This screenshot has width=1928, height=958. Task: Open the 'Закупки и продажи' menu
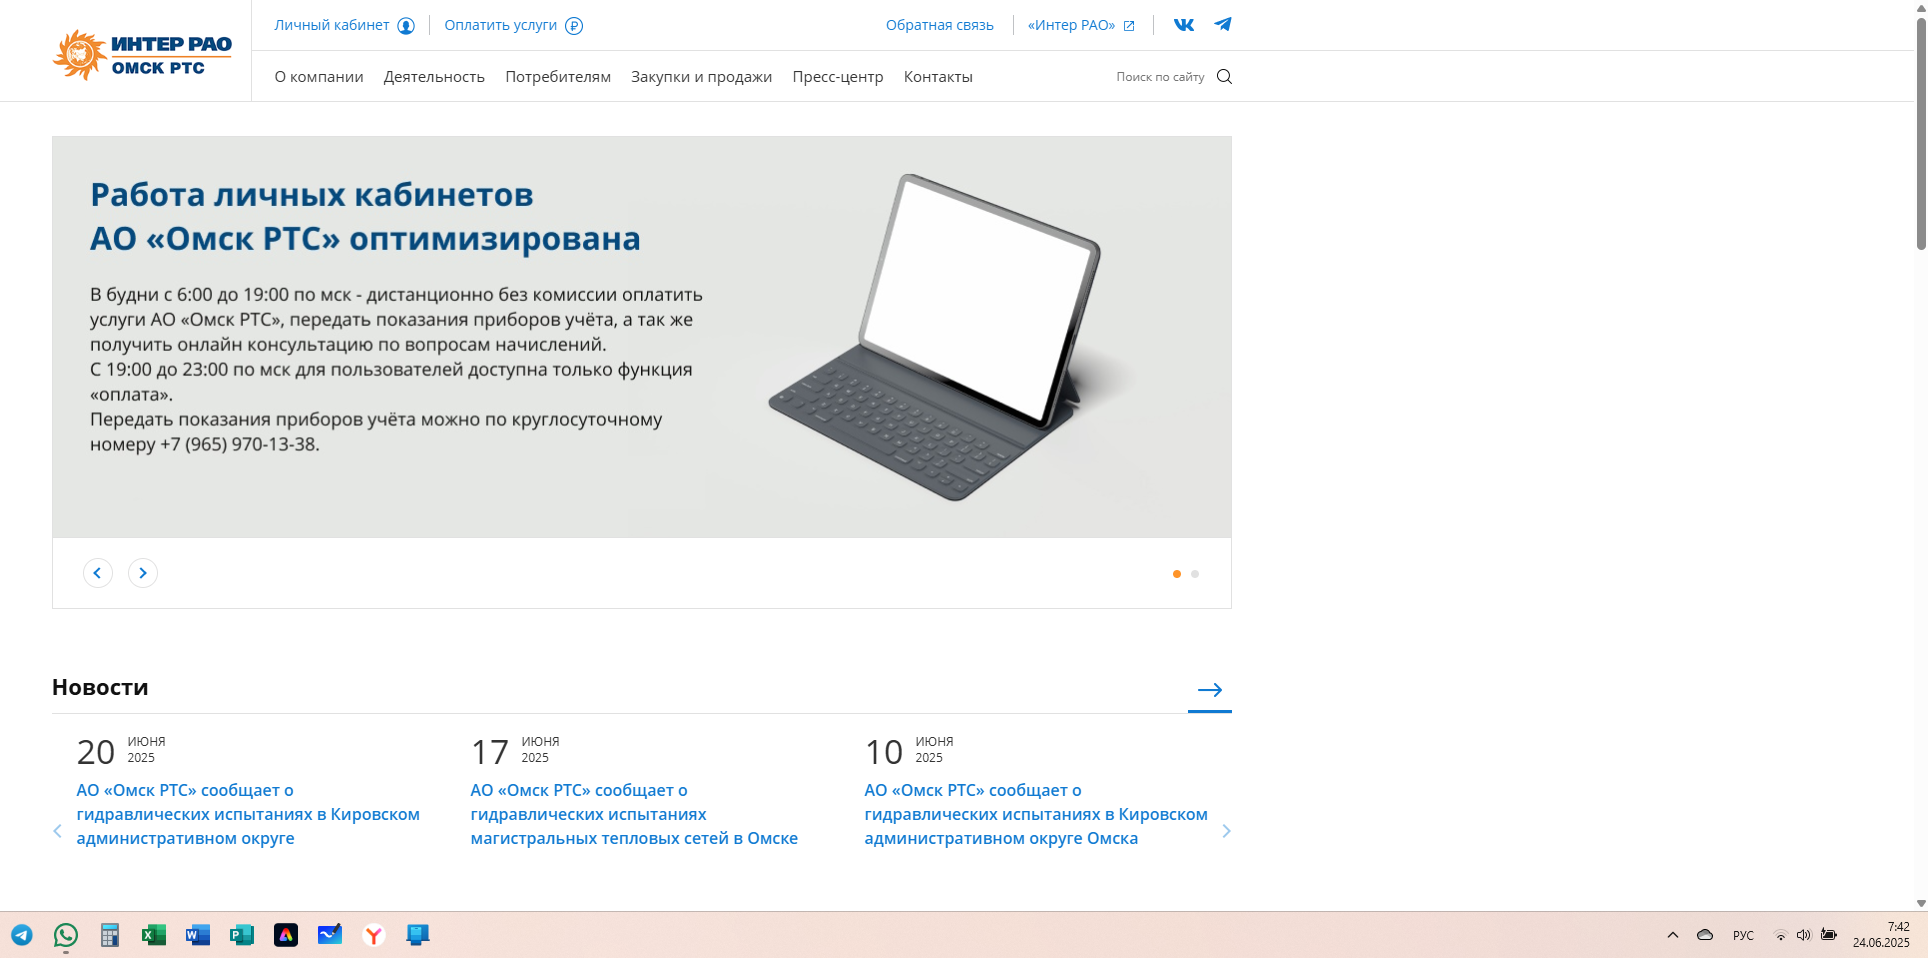click(x=702, y=77)
